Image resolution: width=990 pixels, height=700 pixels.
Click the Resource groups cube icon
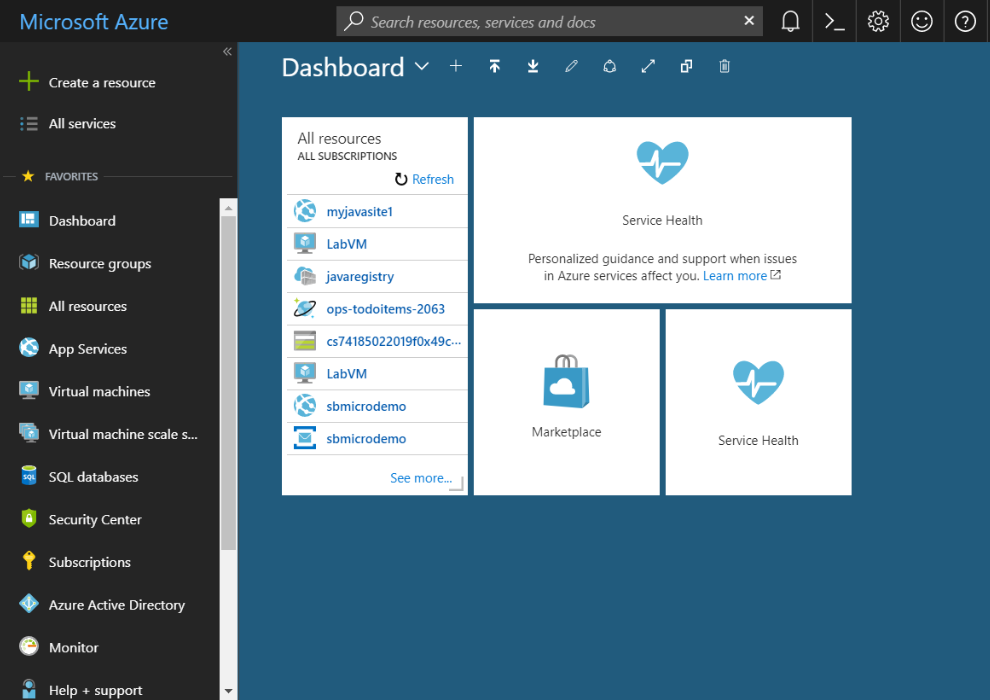point(28,262)
